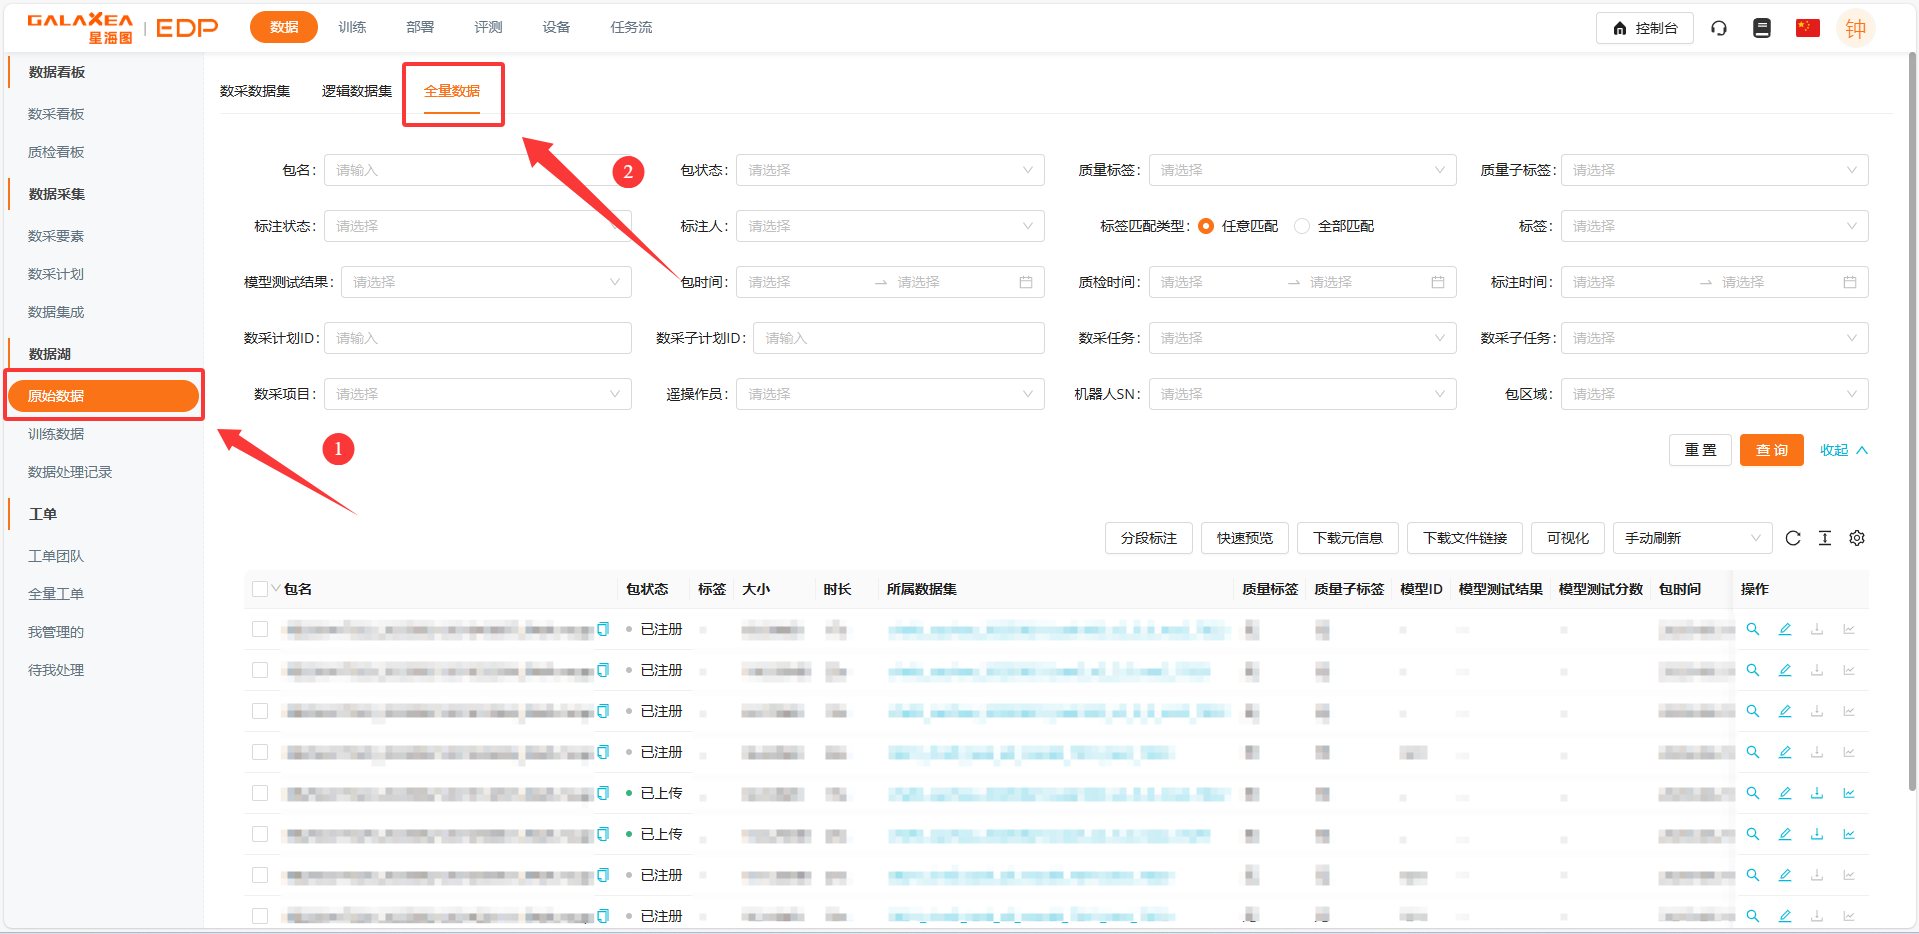1919x934 pixels.
Task: Select the 任意匹配 radio button
Action: (x=1206, y=226)
